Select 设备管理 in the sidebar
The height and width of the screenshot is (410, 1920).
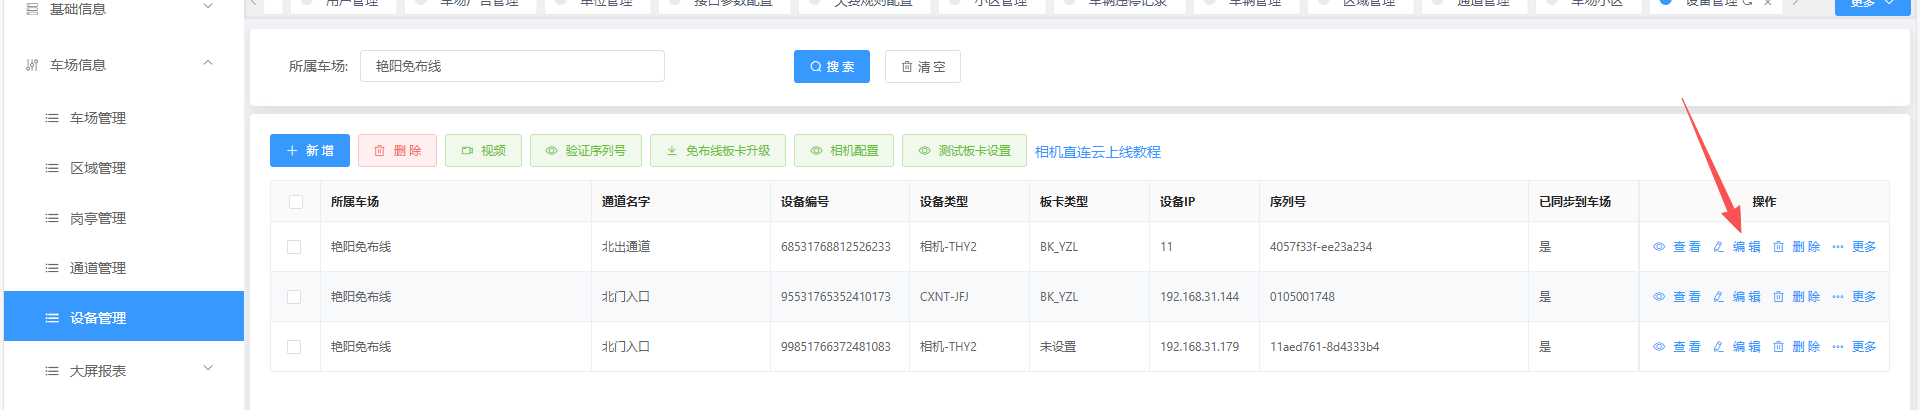(x=123, y=318)
